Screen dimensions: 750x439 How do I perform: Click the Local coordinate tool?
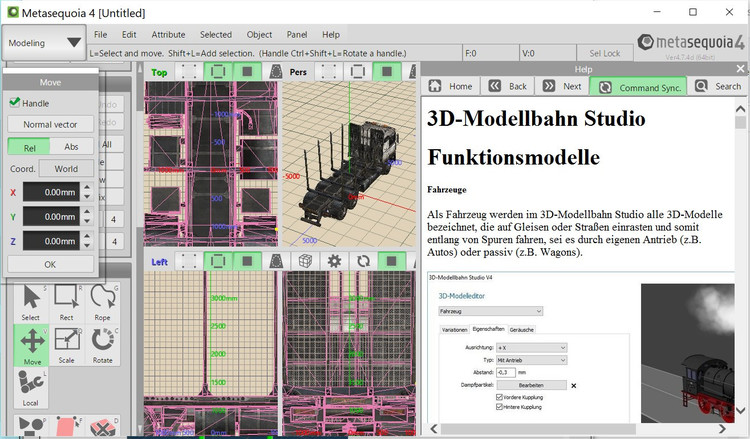[30, 388]
